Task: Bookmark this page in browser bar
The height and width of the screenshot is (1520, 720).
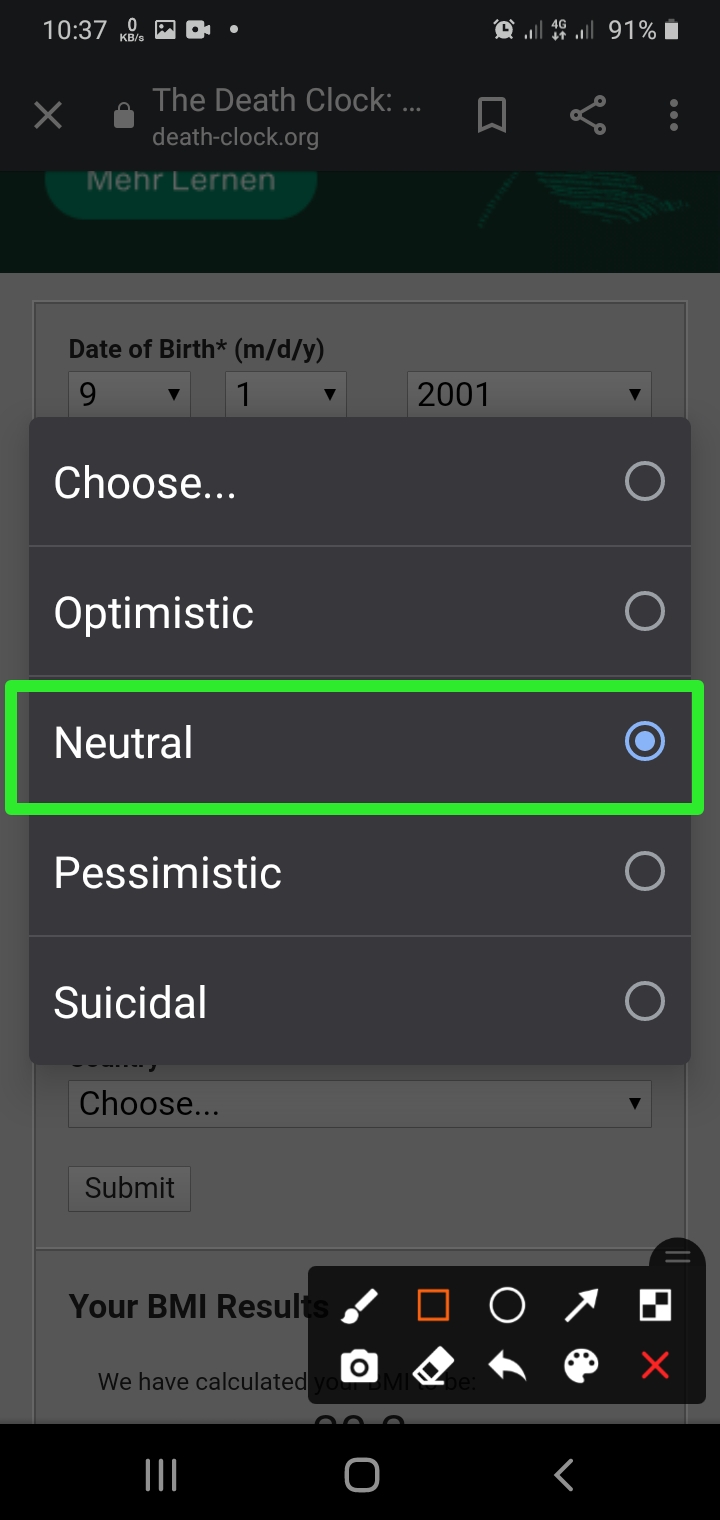Action: (x=491, y=116)
